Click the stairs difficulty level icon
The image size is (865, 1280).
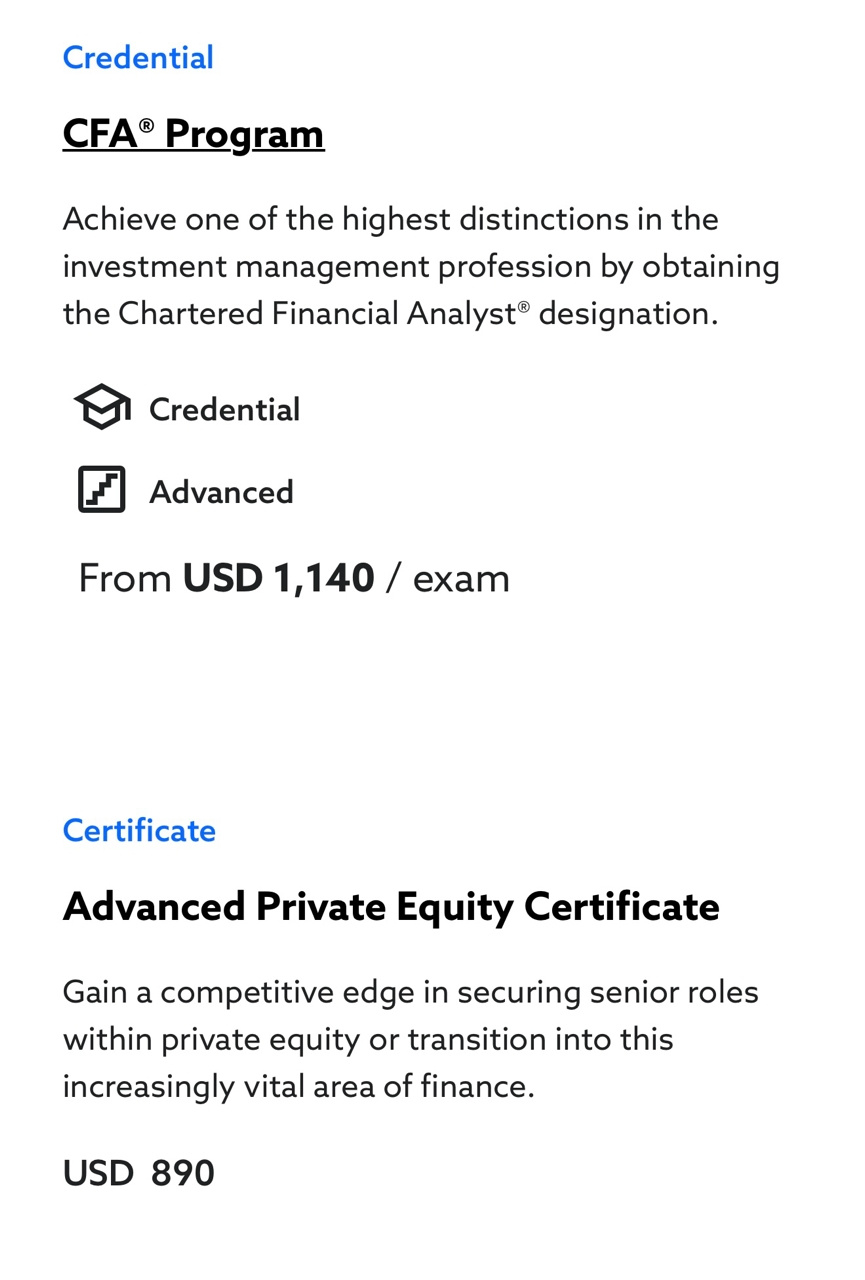(x=102, y=490)
